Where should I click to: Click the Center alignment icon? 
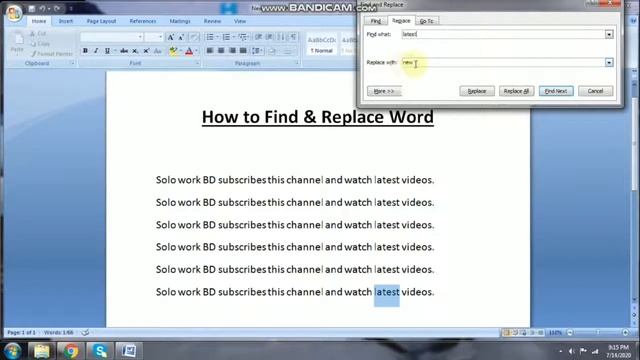coord(221,51)
